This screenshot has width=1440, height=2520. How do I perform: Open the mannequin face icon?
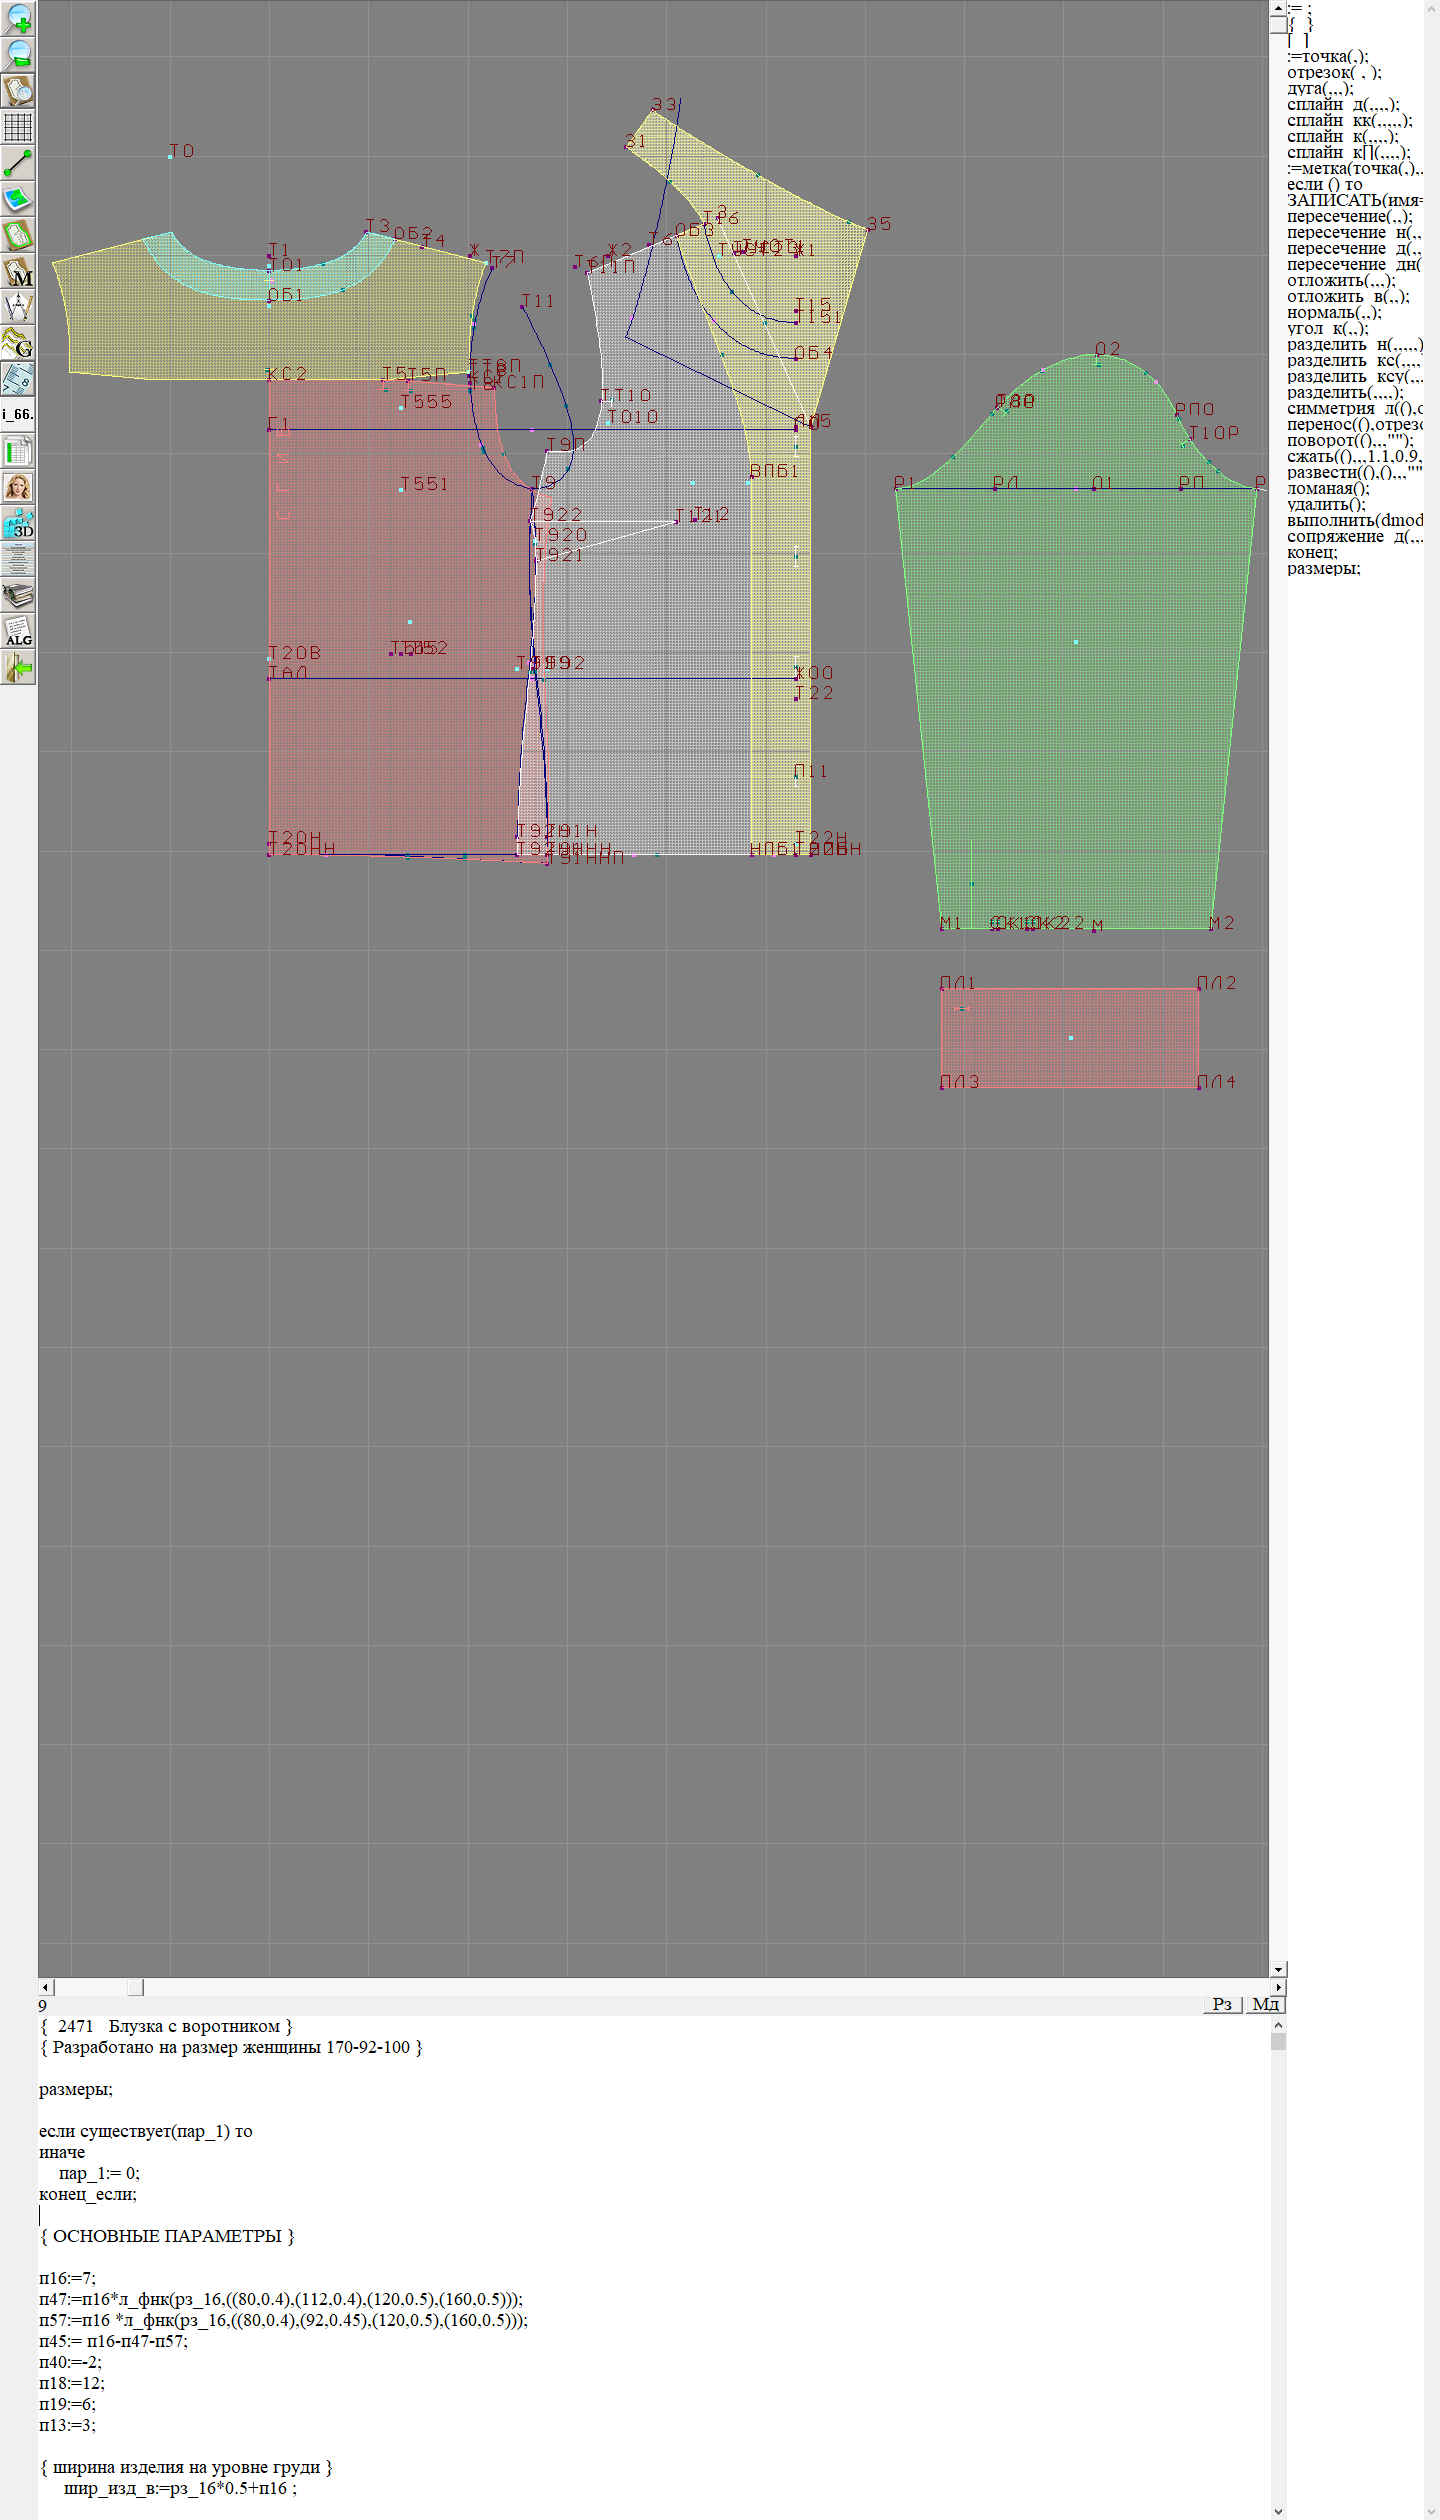[18, 487]
